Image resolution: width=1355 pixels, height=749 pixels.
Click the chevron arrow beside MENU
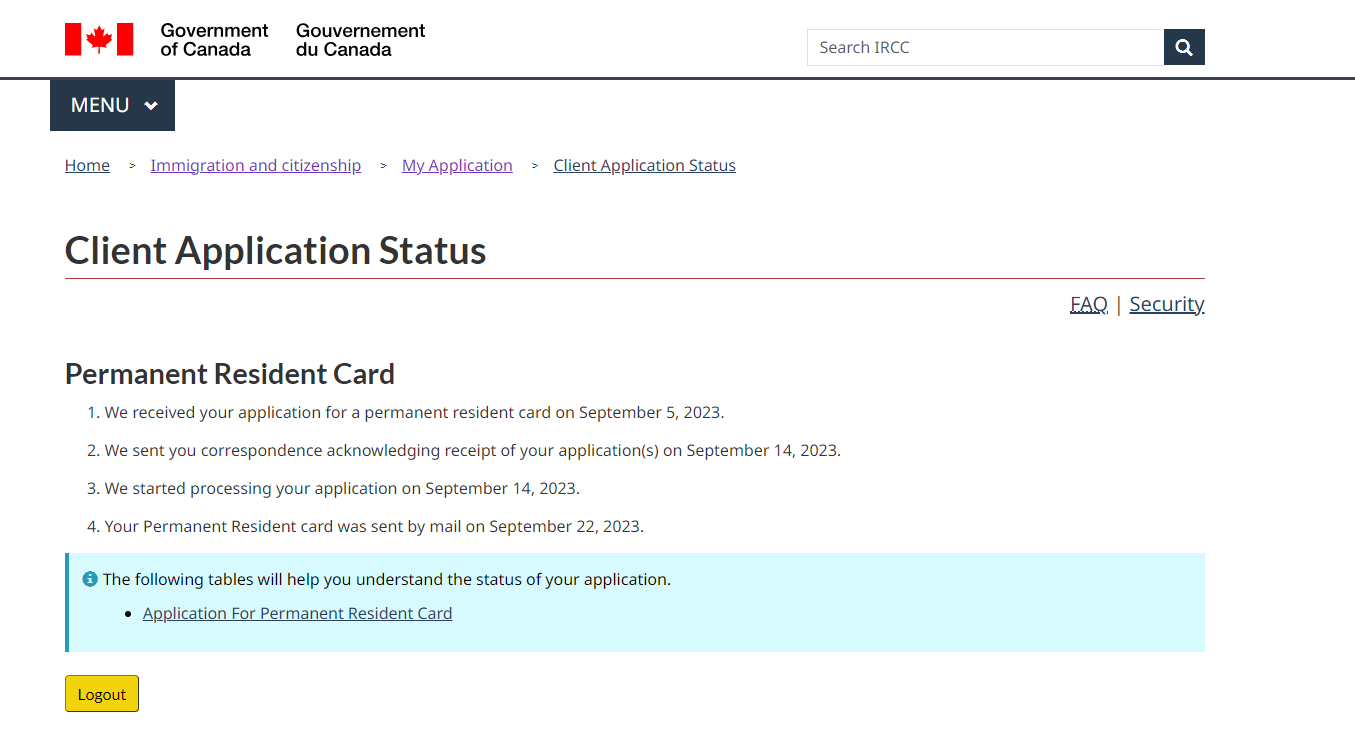[x=151, y=106]
